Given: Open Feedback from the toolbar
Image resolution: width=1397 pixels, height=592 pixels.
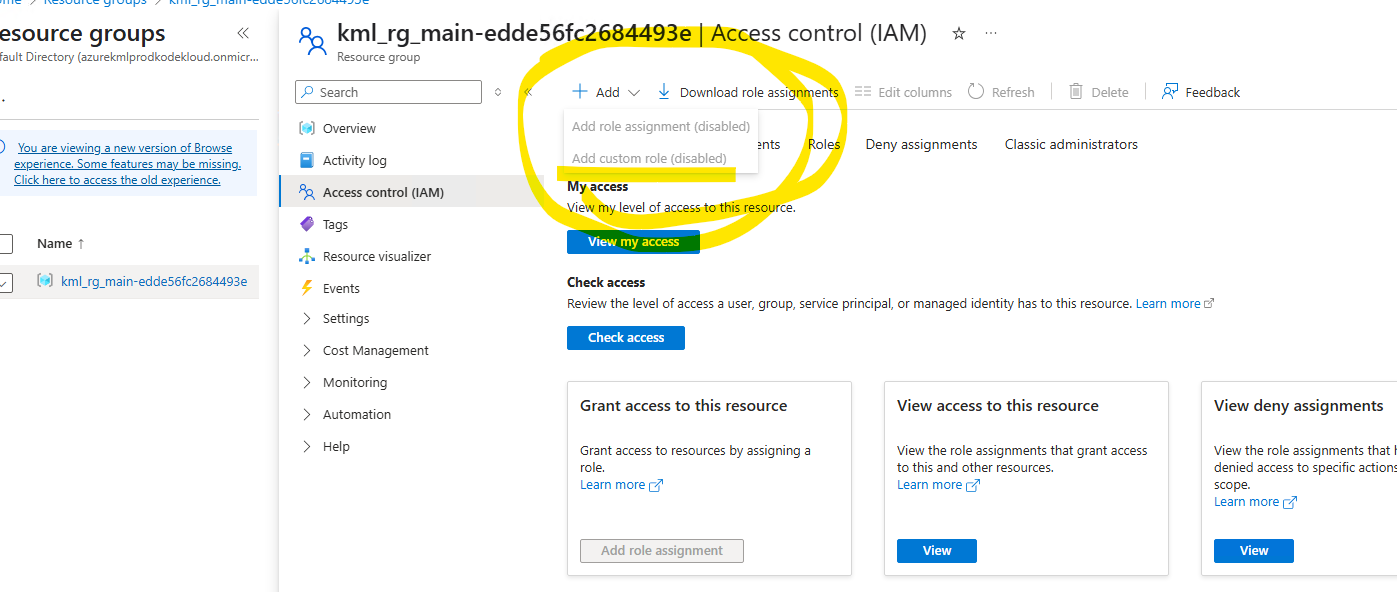Looking at the screenshot, I should (1200, 92).
